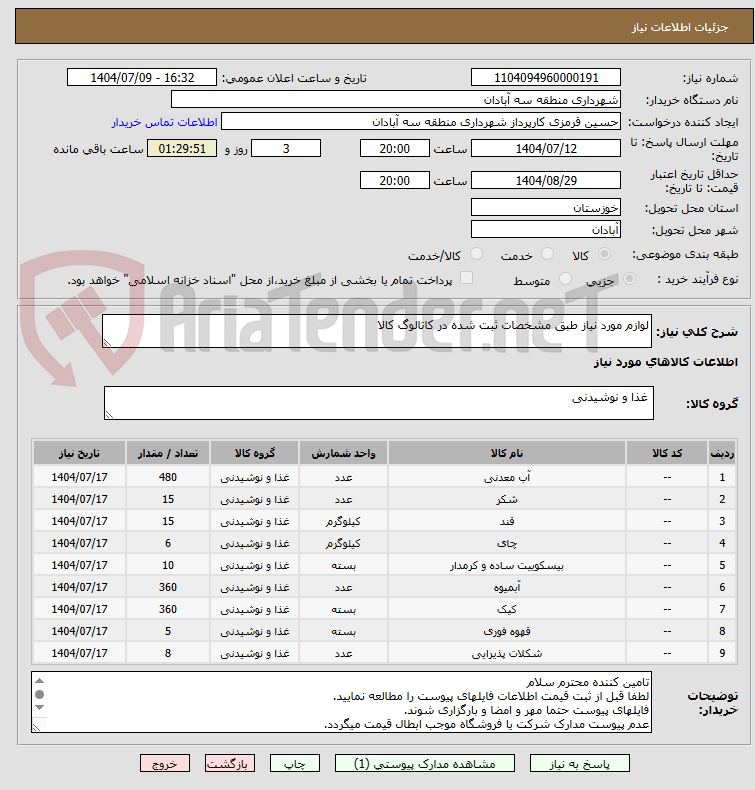Image resolution: width=755 pixels, height=790 pixels.
Task: Click the resize grip of گروه کالا box
Action: (x=110, y=415)
